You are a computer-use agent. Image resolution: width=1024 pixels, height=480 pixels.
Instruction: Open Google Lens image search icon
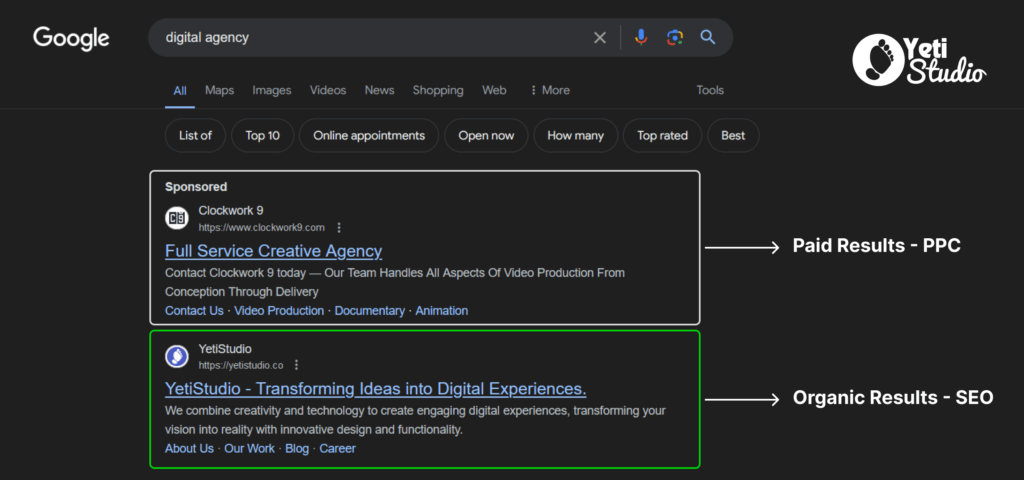pyautogui.click(x=675, y=37)
